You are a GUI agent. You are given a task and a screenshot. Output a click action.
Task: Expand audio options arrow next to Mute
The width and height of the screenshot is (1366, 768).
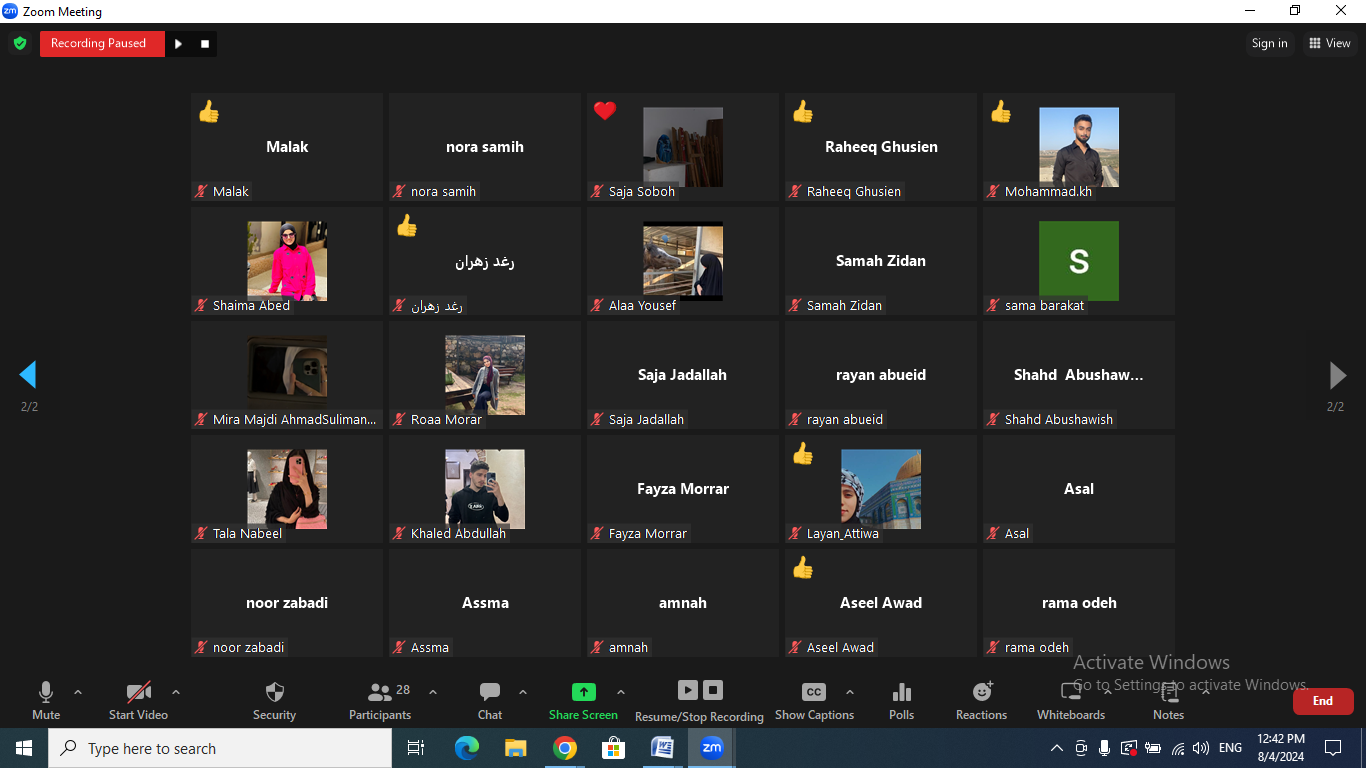[x=78, y=692]
